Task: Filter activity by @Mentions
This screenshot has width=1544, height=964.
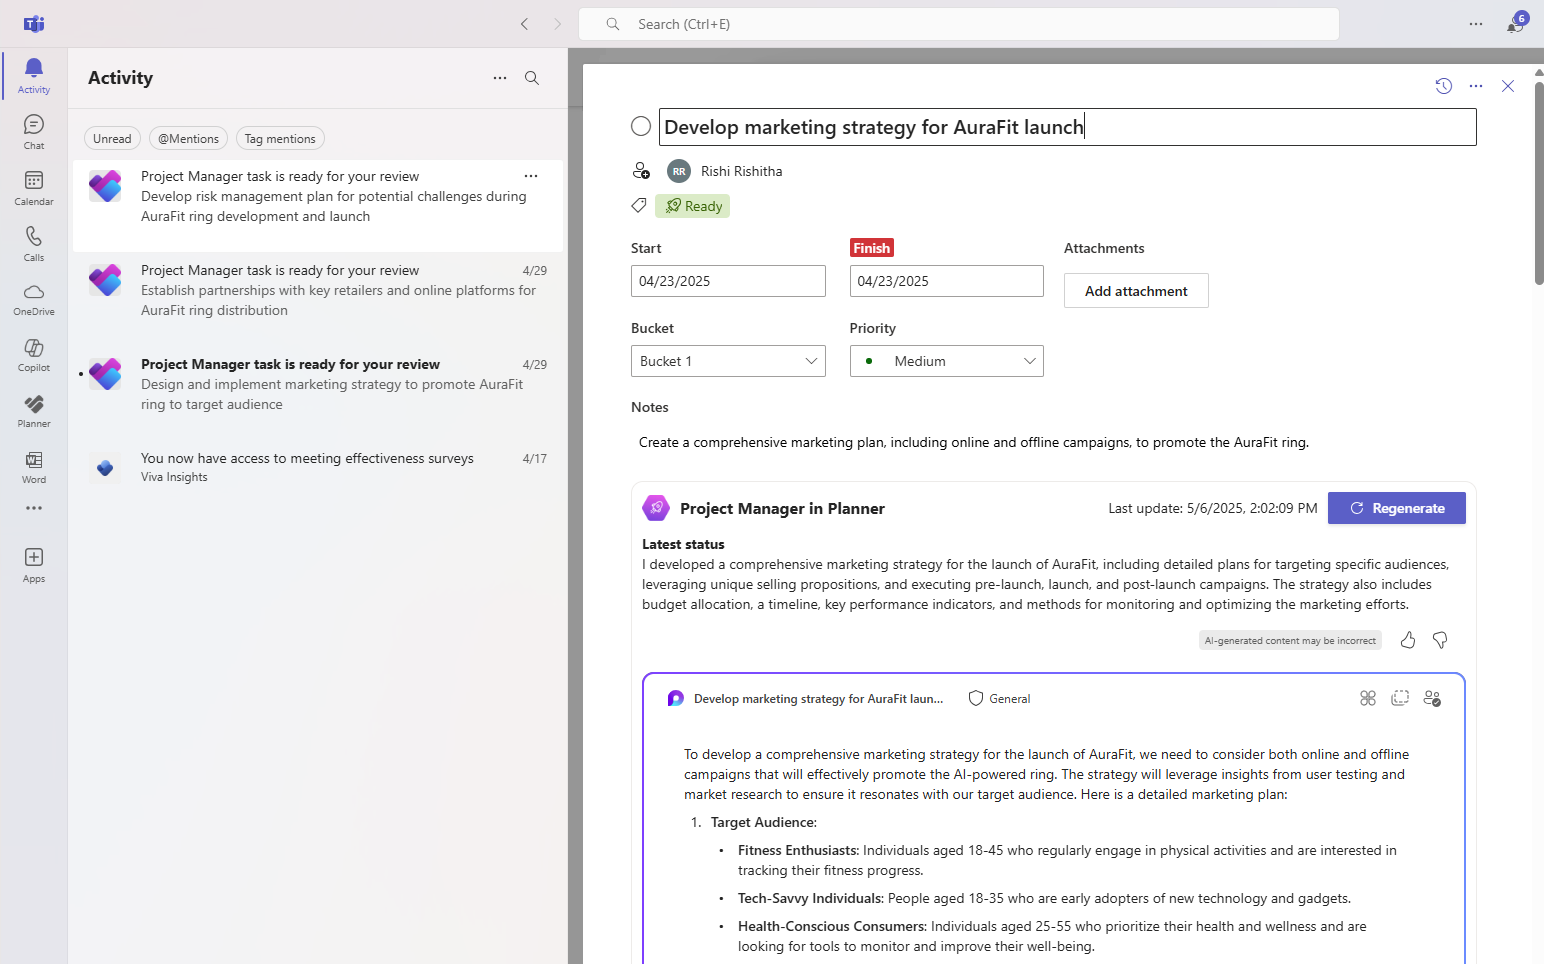Action: (187, 138)
